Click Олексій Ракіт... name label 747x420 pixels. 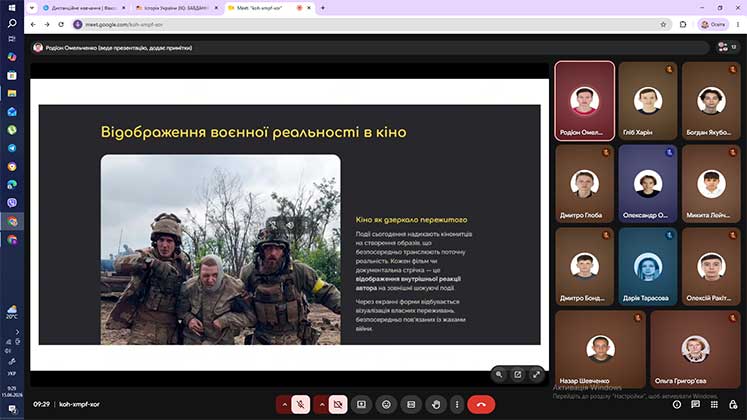pyautogui.click(x=708, y=298)
